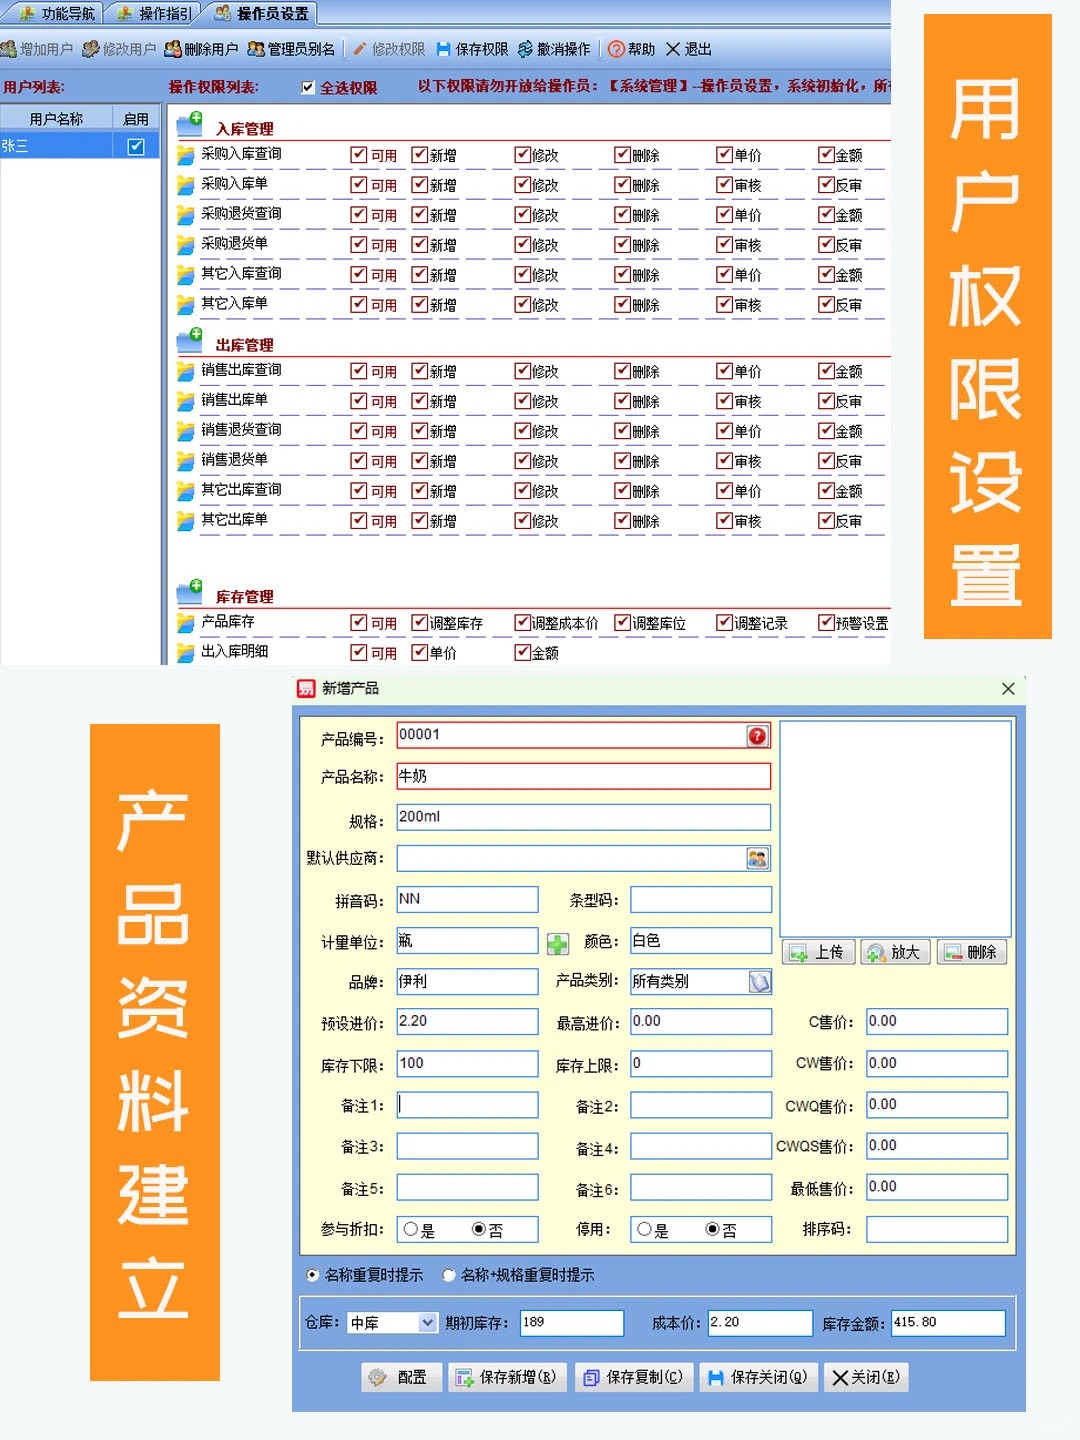Click the 颜色 color input field
This screenshot has height=1440, width=1080.
pos(700,941)
